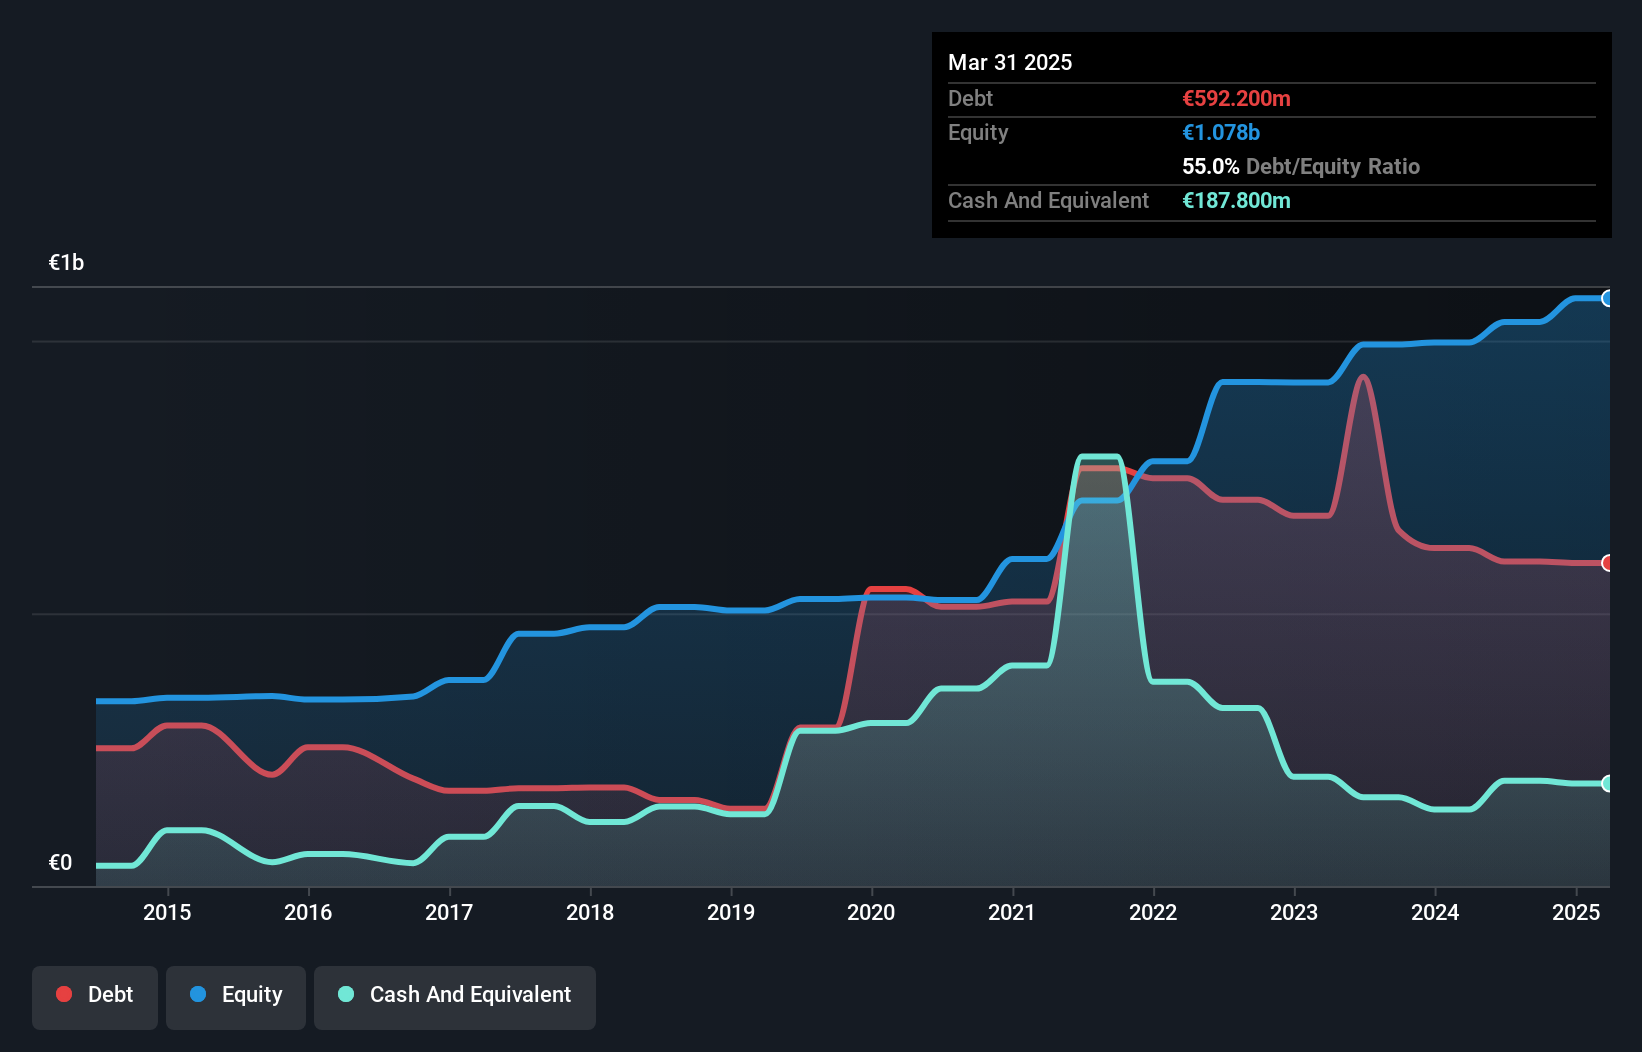Viewport: 1642px width, 1052px height.
Task: Click the Mar 31 2025 tooltip date
Action: coord(1010,62)
